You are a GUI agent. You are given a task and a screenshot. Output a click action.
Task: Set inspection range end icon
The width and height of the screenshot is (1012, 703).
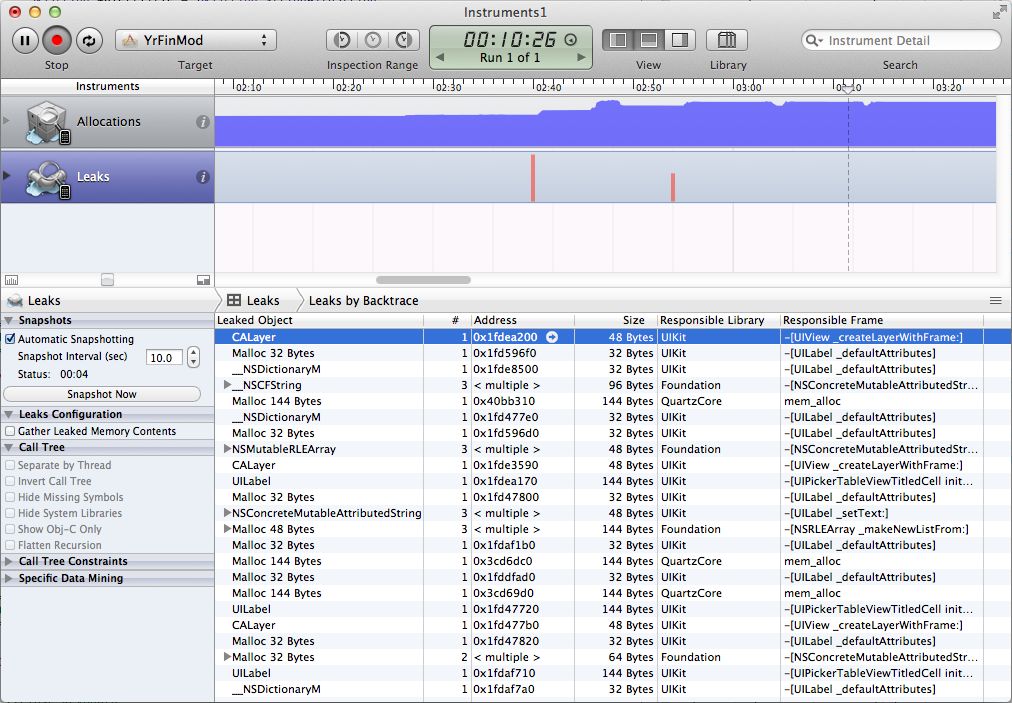[x=404, y=40]
